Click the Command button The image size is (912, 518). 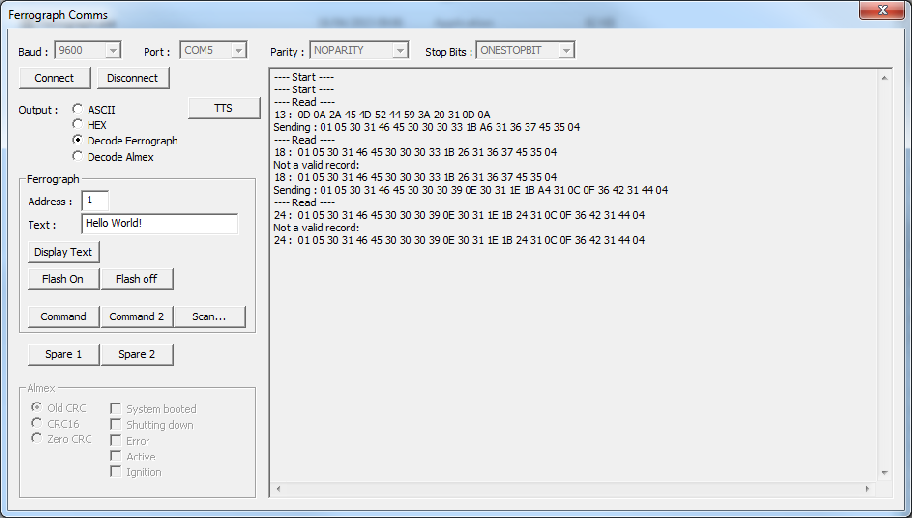[63, 317]
